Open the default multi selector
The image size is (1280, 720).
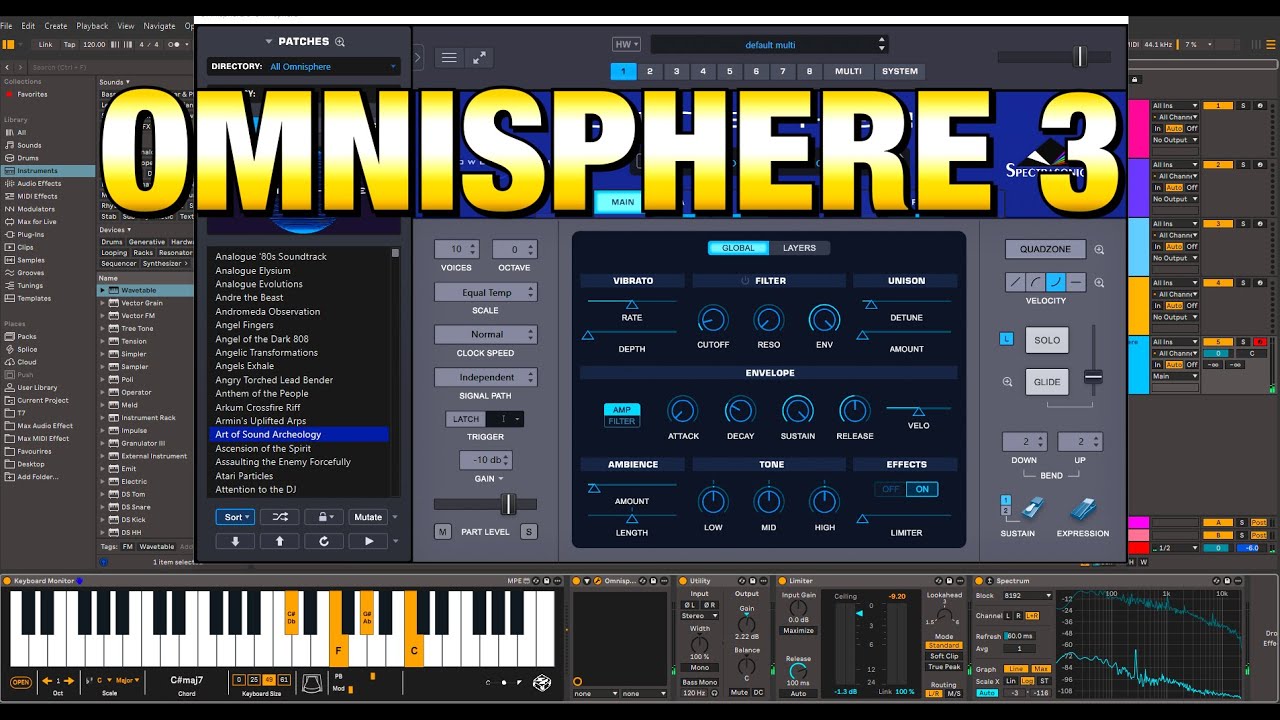pos(769,45)
